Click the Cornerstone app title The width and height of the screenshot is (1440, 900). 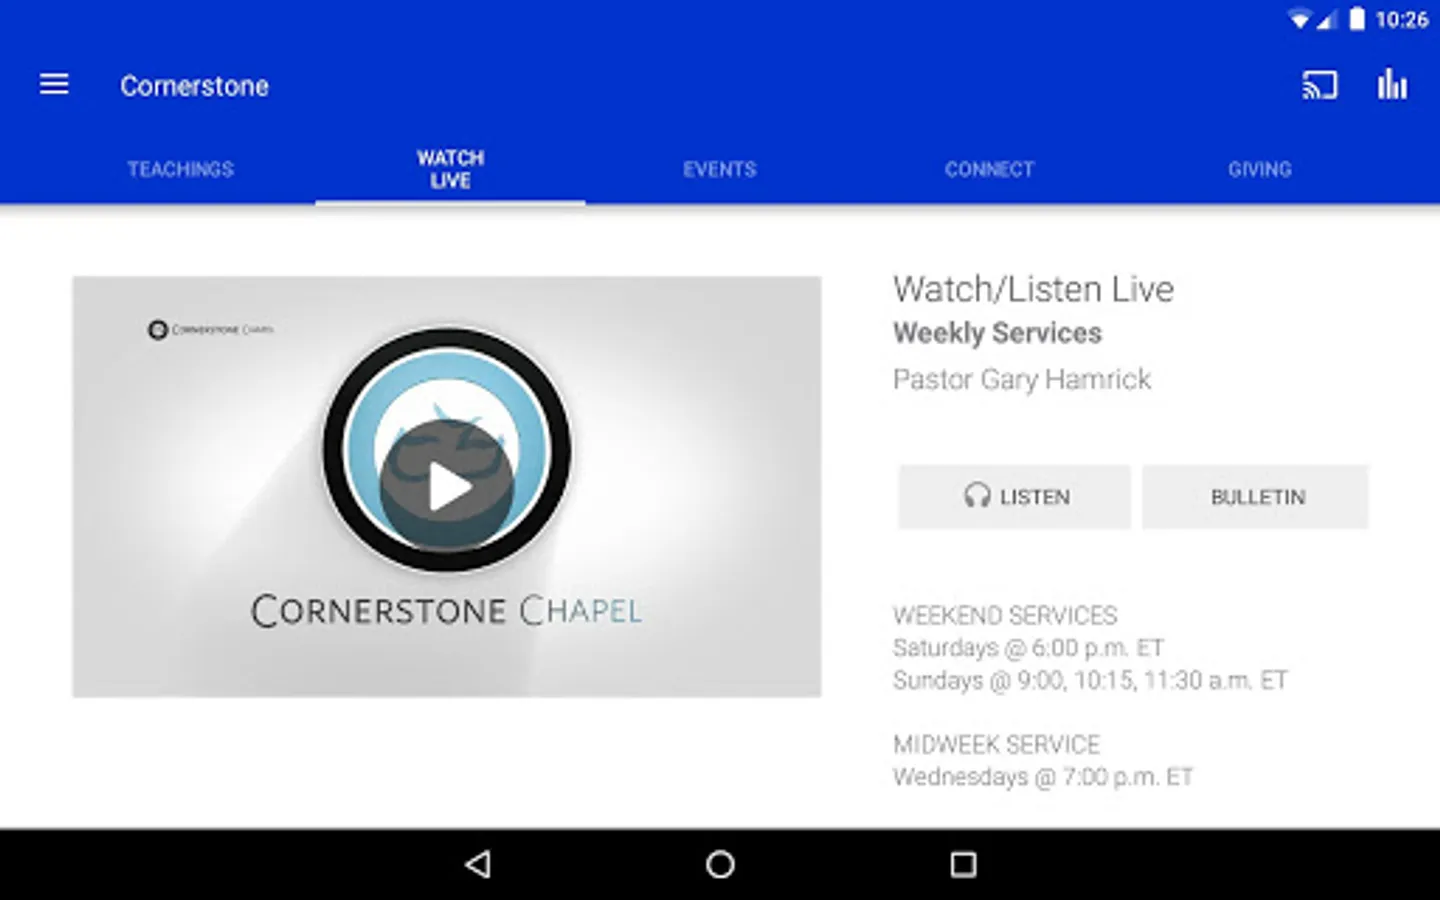click(194, 86)
